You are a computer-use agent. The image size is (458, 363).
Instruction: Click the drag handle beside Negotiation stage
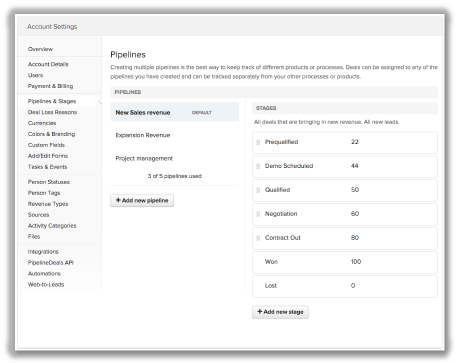(x=258, y=214)
